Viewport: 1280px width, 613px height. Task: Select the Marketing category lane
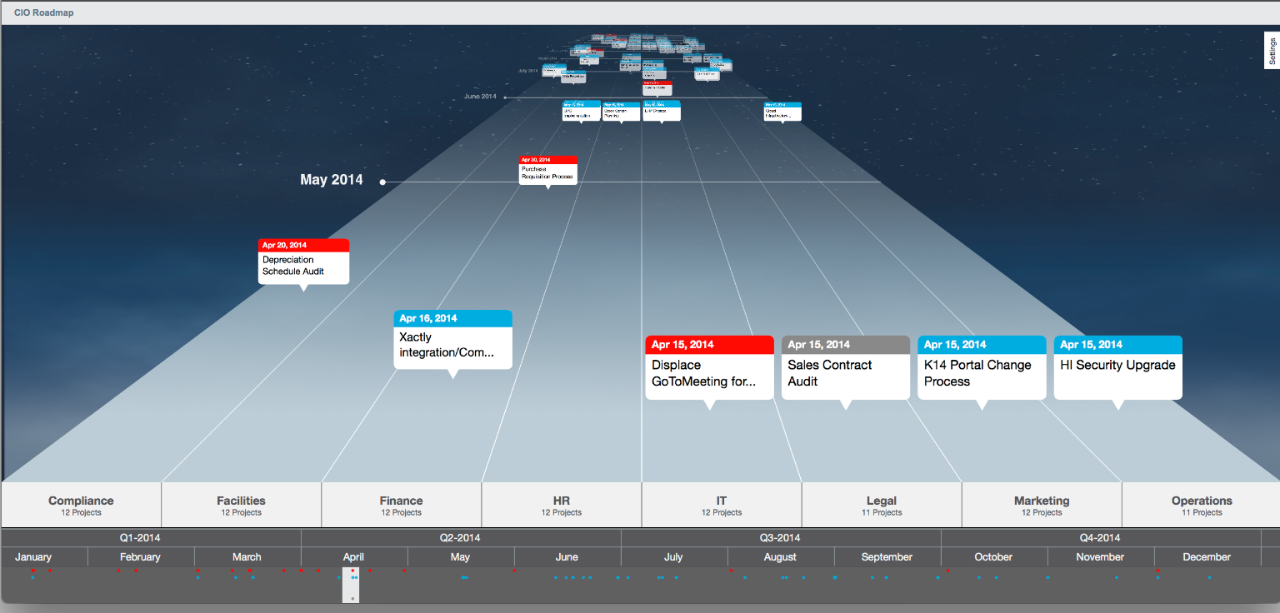point(1041,505)
